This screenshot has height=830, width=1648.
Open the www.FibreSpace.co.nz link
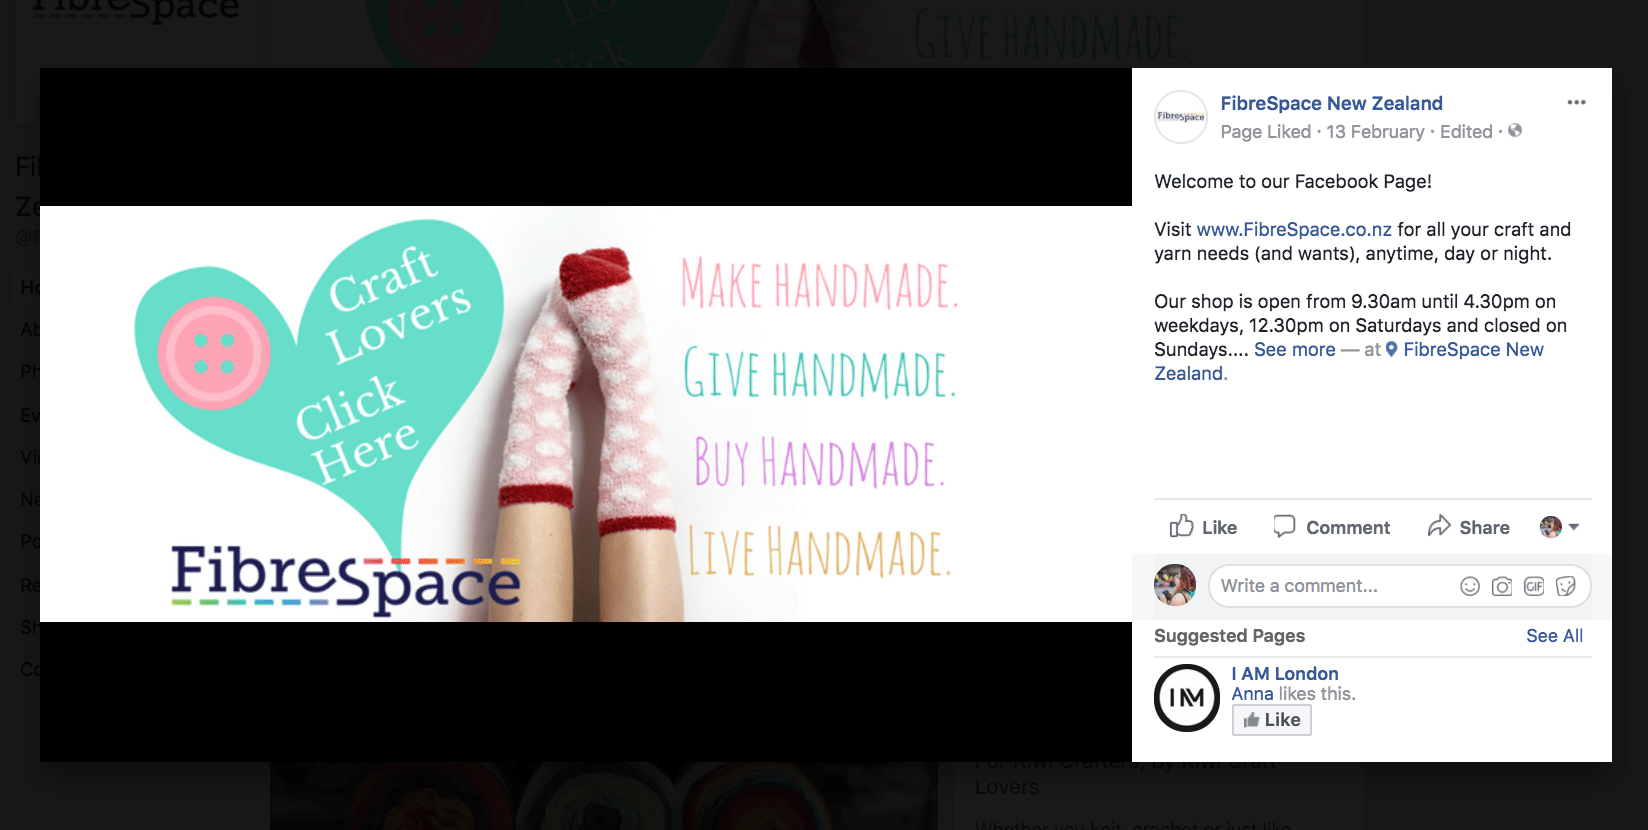(1294, 229)
